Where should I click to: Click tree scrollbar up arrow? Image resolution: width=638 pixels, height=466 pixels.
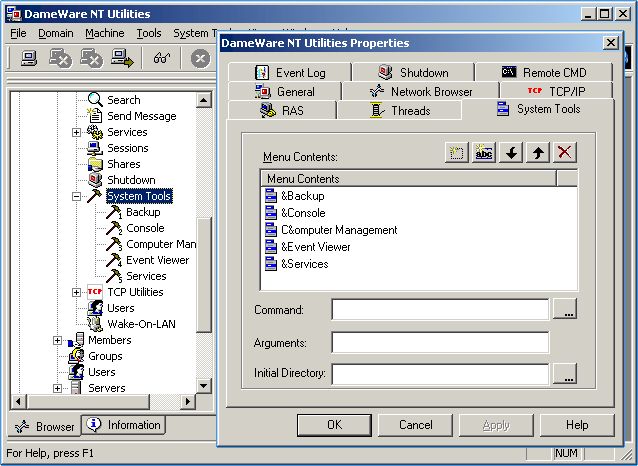pos(203,100)
